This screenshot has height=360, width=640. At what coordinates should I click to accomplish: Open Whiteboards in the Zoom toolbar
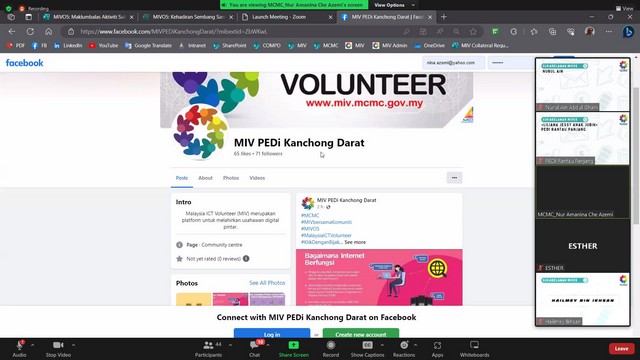pos(474,349)
